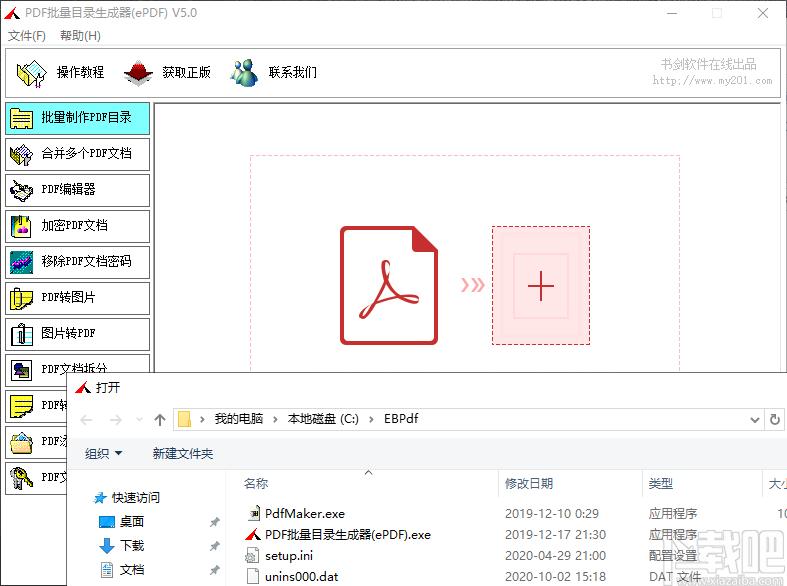Click the yellow note sidebar icon below PDF文档拆分
The image size is (787, 586).
pos(22,406)
